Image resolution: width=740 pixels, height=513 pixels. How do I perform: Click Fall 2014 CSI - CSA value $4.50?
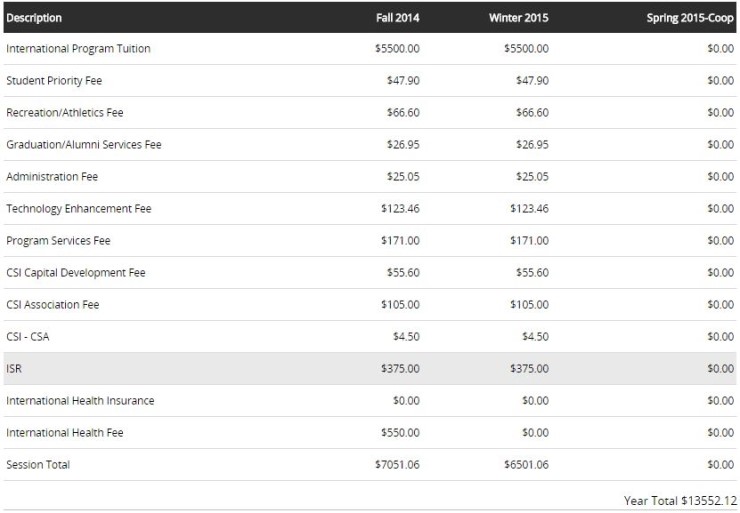tap(406, 336)
